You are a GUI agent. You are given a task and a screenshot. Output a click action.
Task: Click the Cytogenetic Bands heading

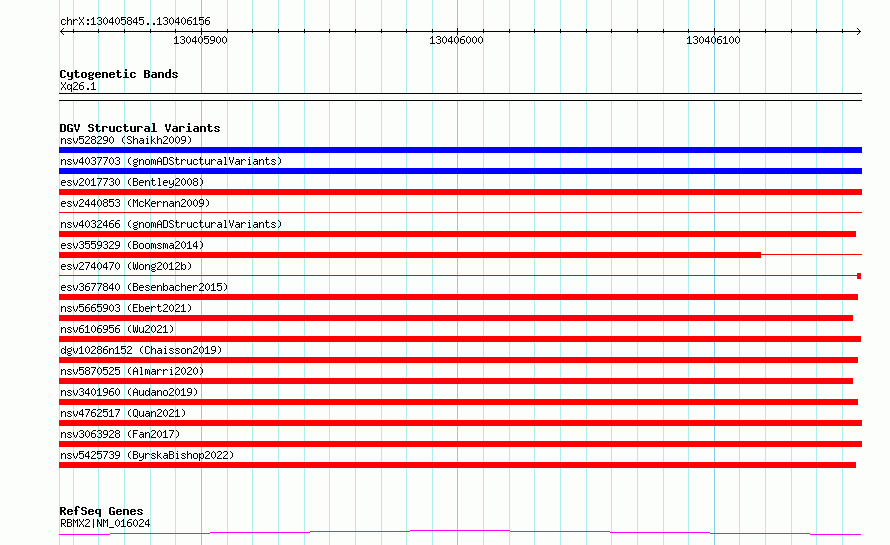(x=119, y=74)
